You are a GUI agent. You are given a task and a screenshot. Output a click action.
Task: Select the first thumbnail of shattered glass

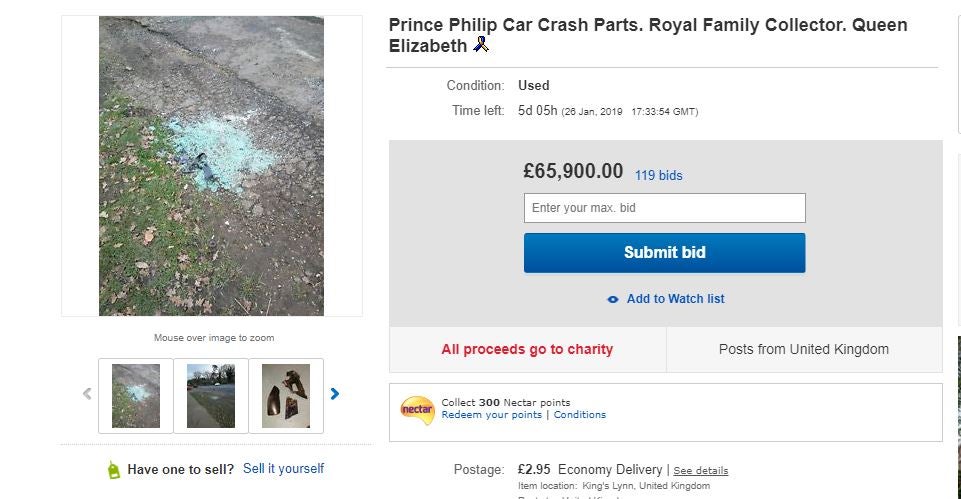coord(136,396)
